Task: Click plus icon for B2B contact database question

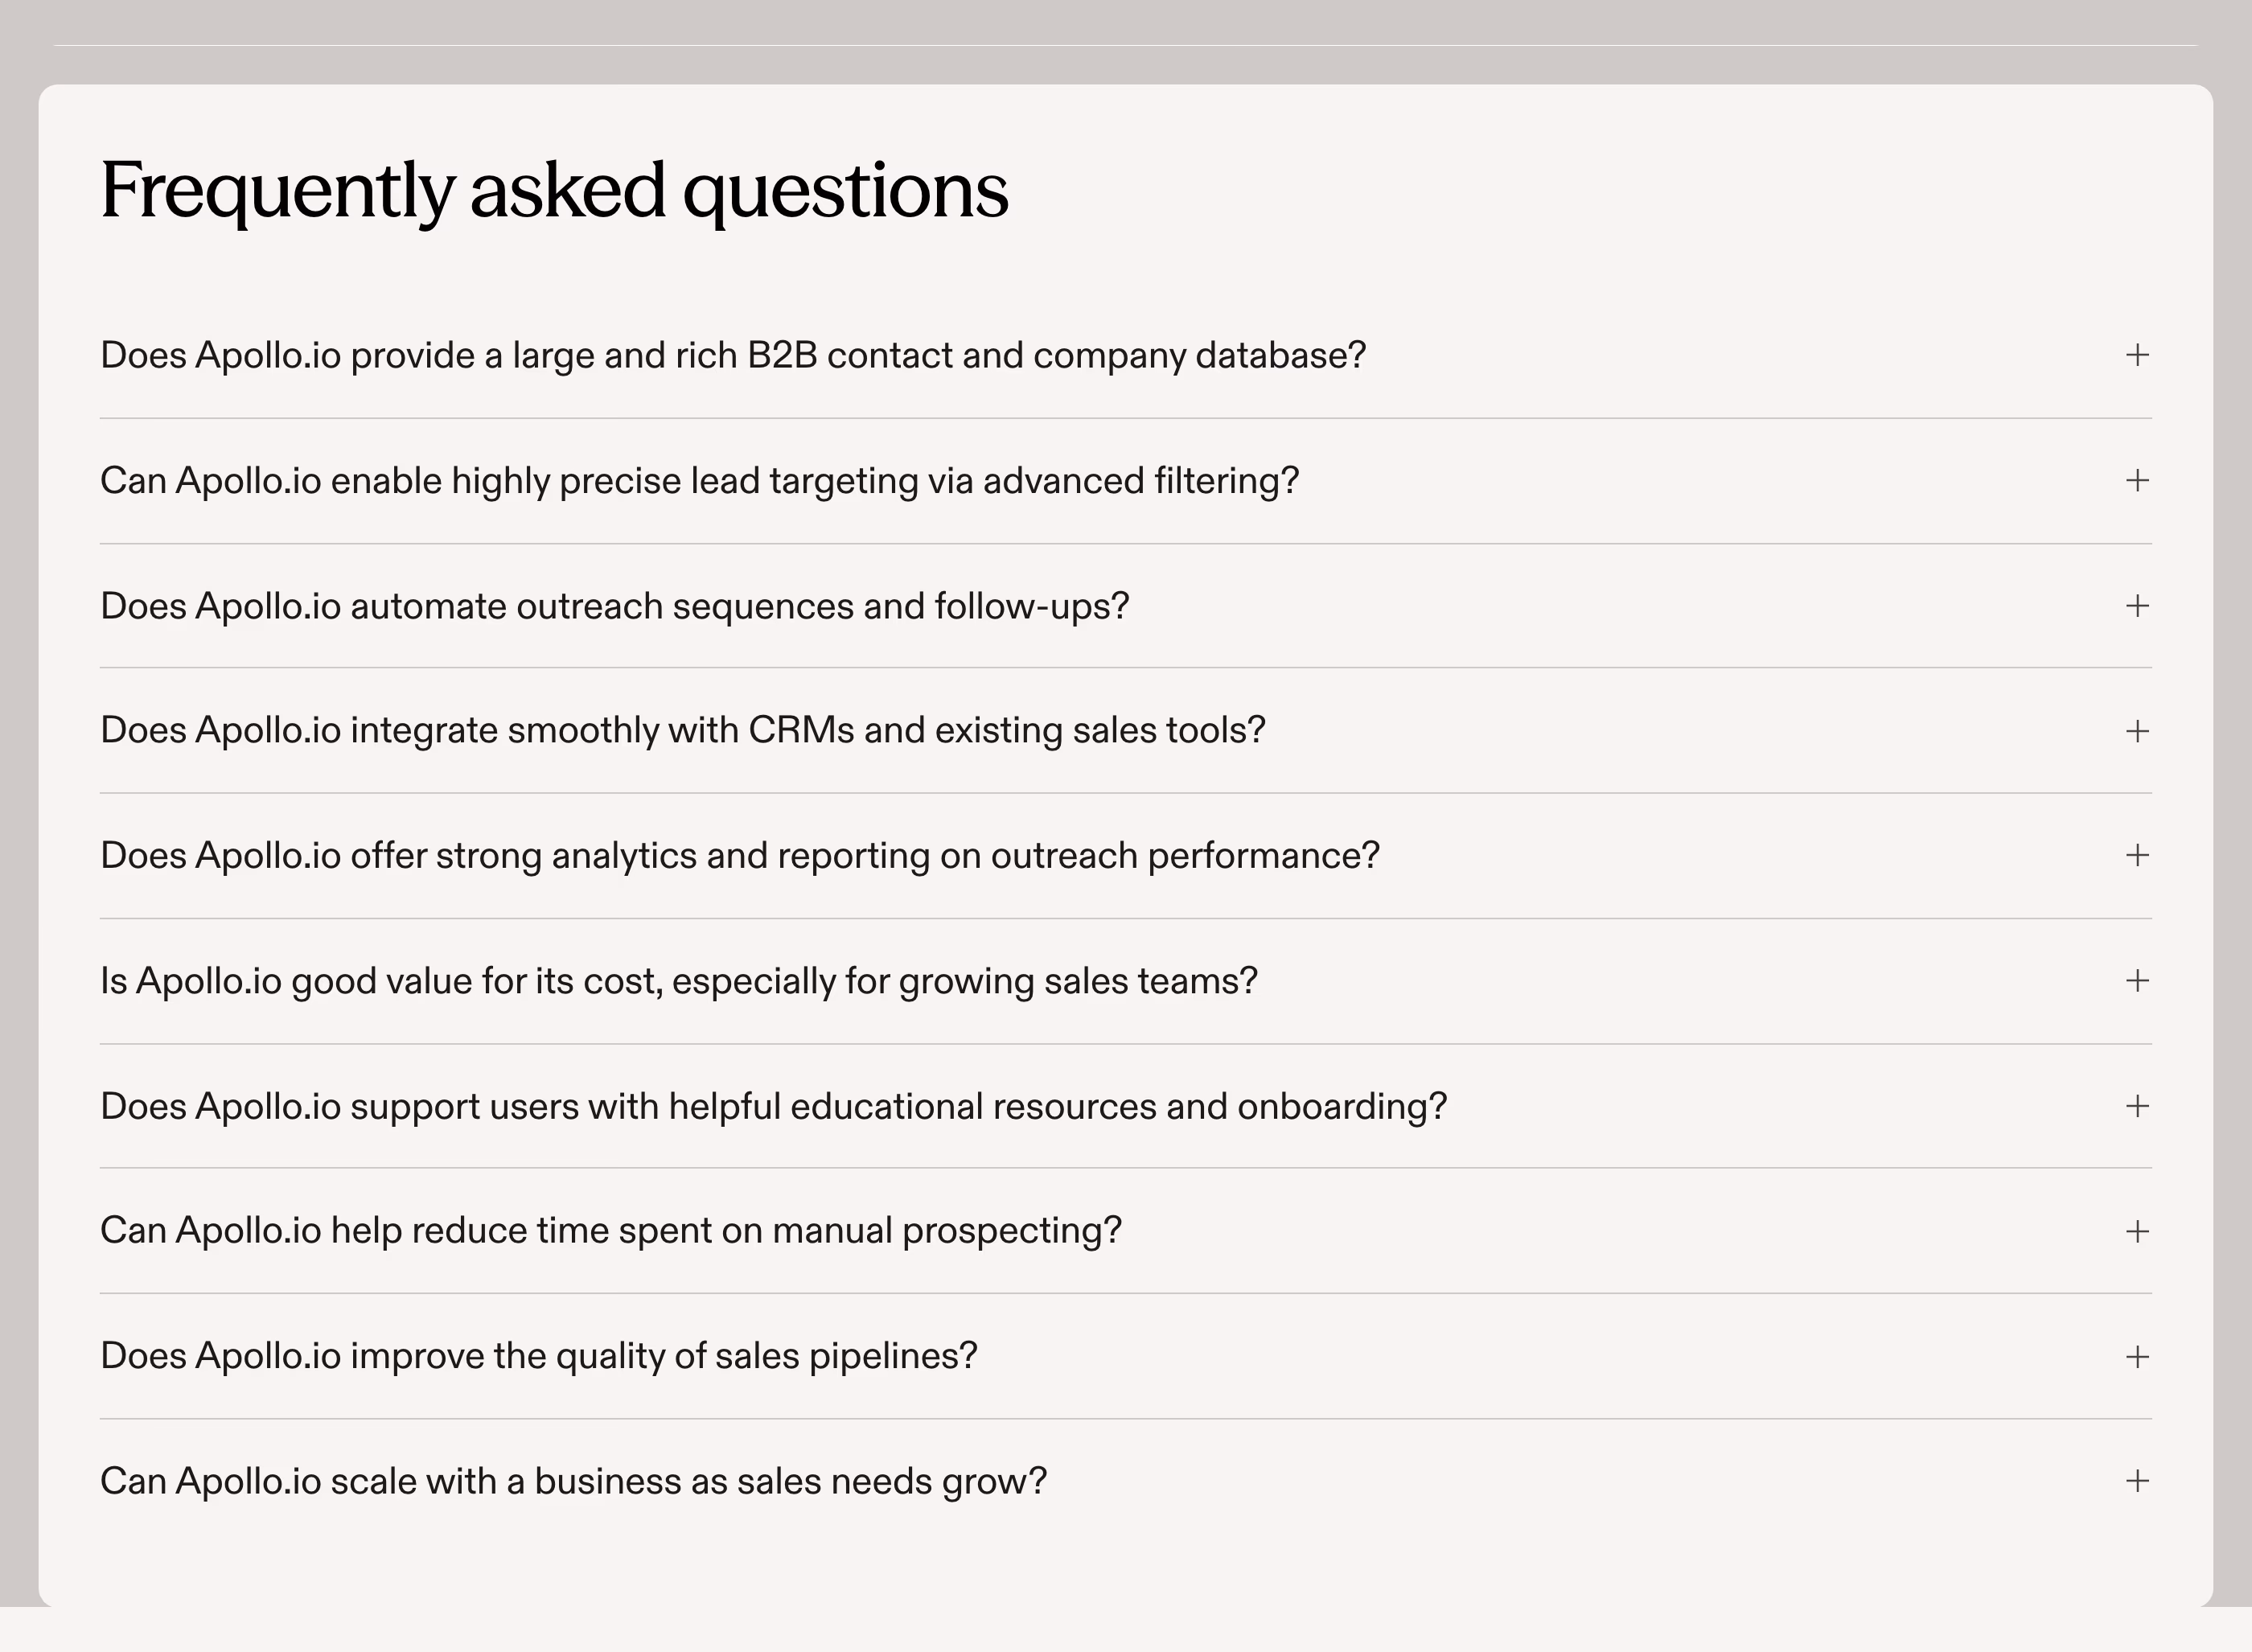Action: [2137, 355]
